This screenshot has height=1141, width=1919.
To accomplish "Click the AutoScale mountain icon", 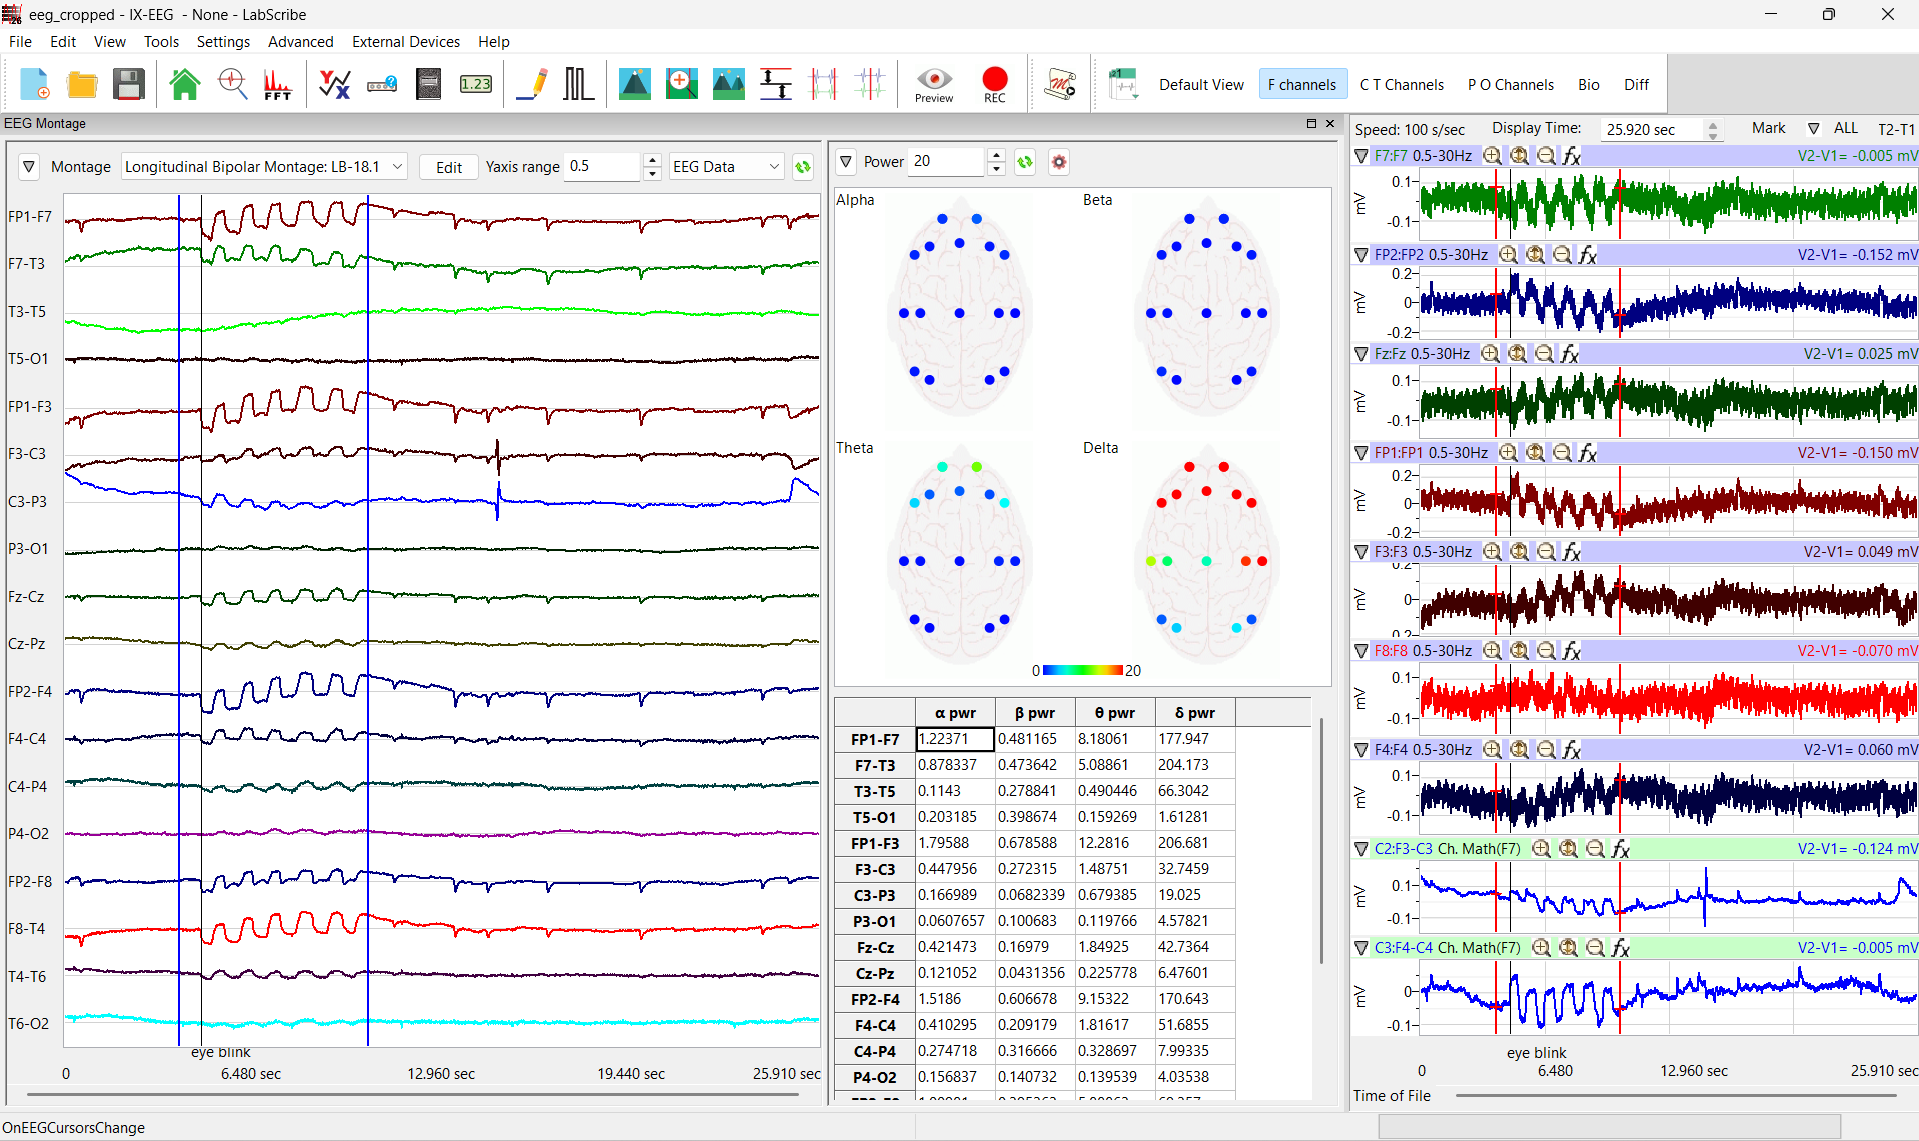I will coord(635,84).
